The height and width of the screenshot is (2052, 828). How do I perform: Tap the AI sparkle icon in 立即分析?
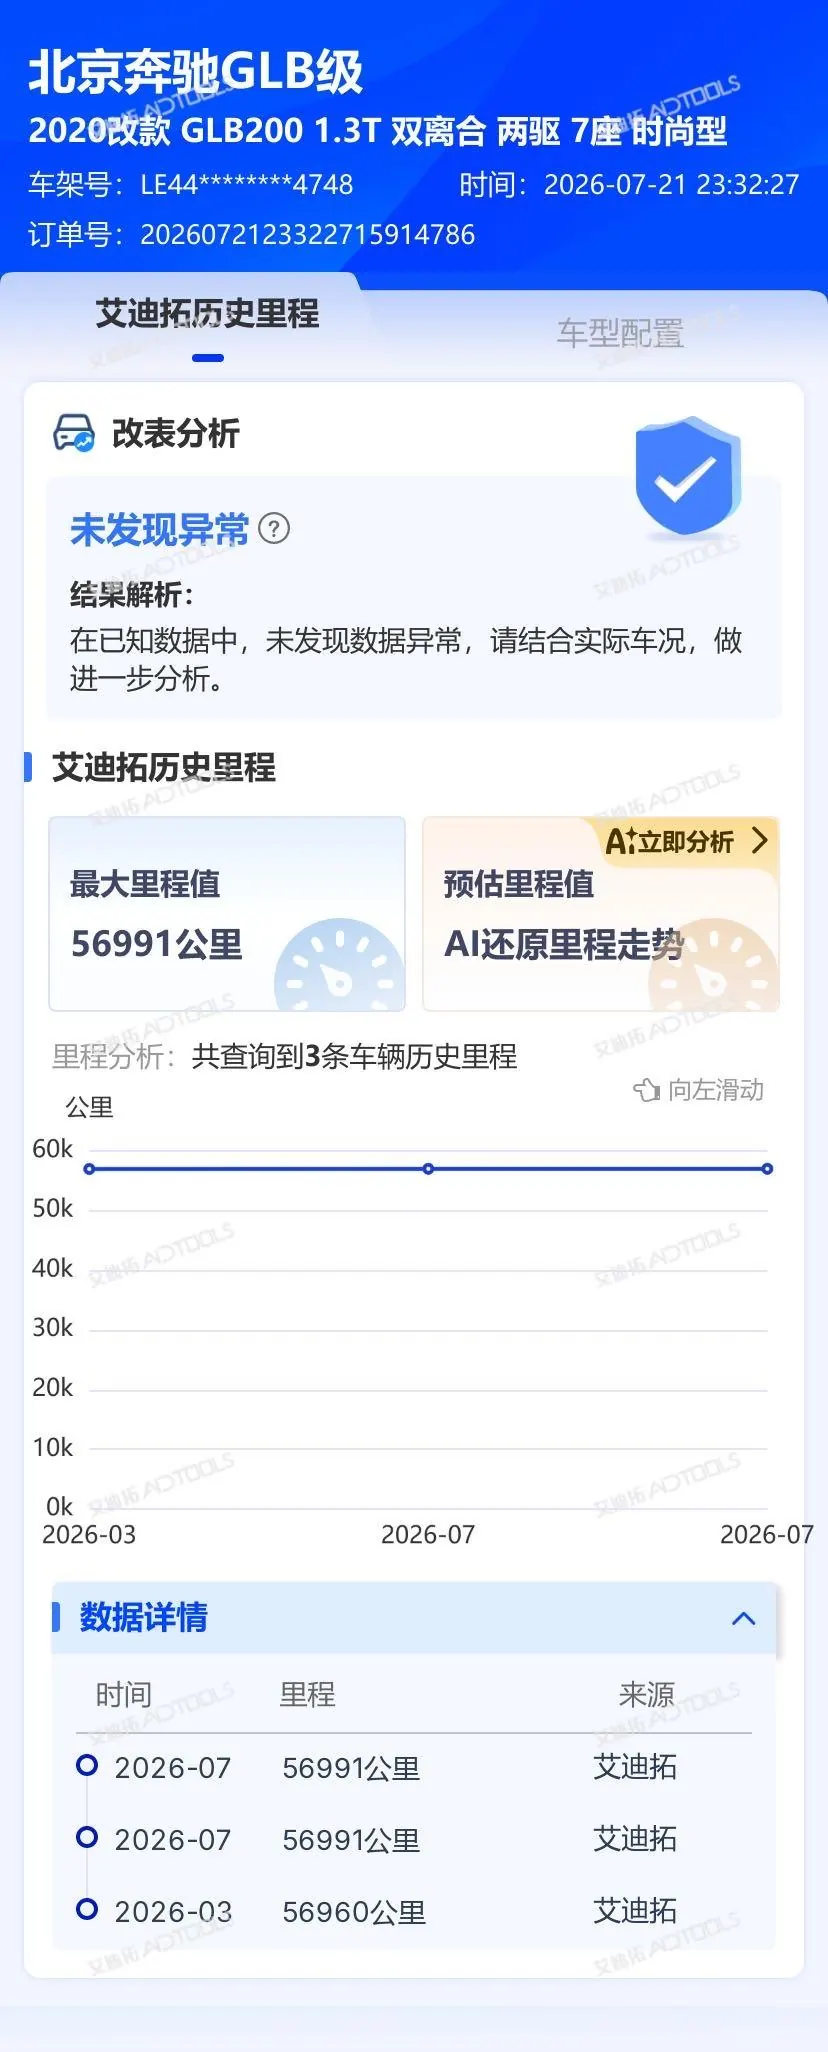tap(621, 841)
